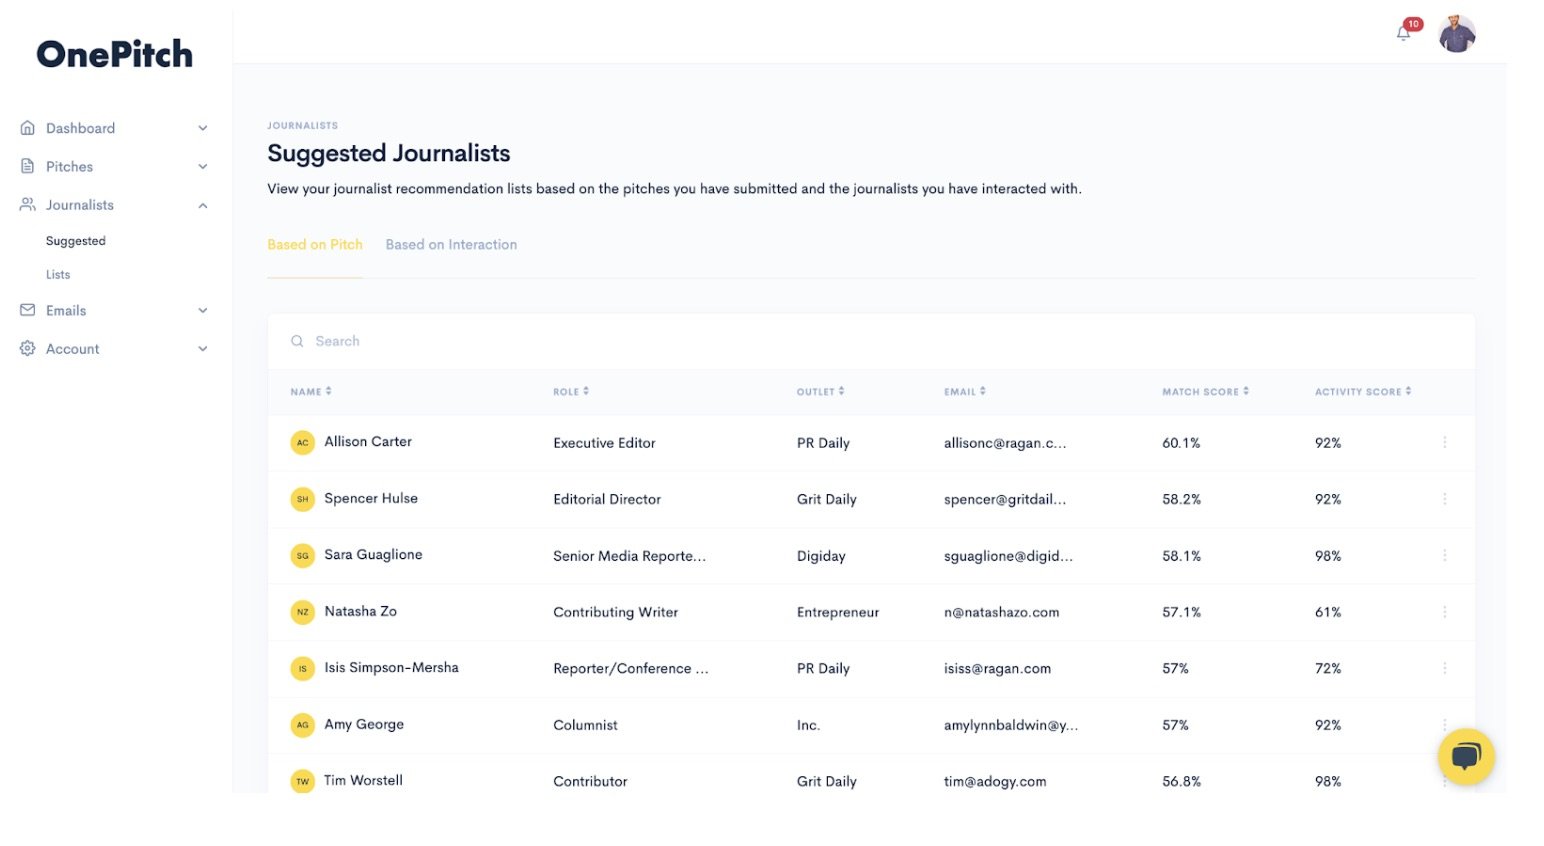Open the notifications bell icon
Image resolution: width=1544 pixels, height=846 pixels.
tap(1403, 33)
